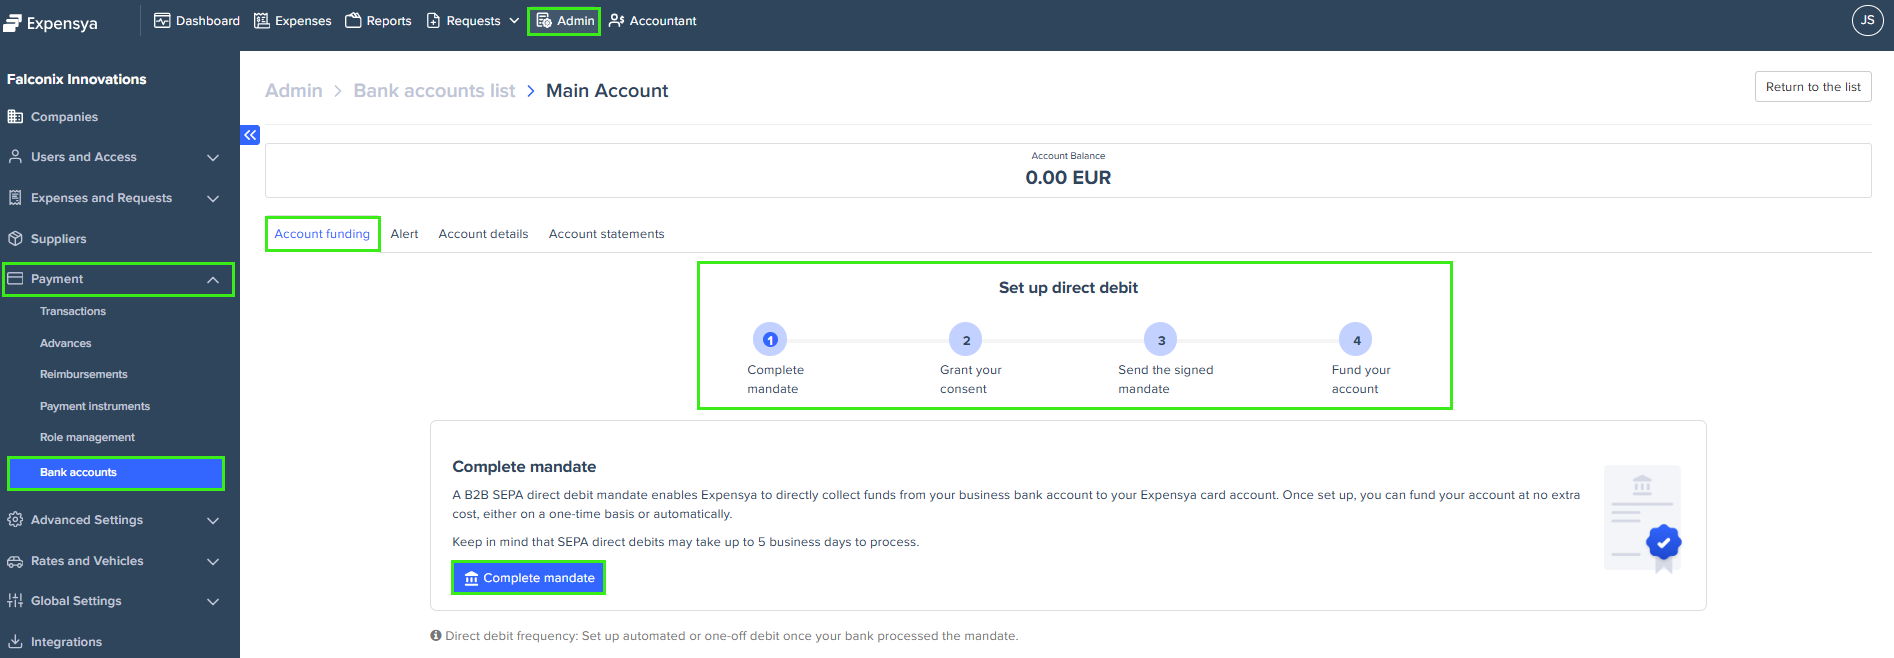The image size is (1894, 658).
Task: Click the Complete mandate button
Action: coord(529,577)
